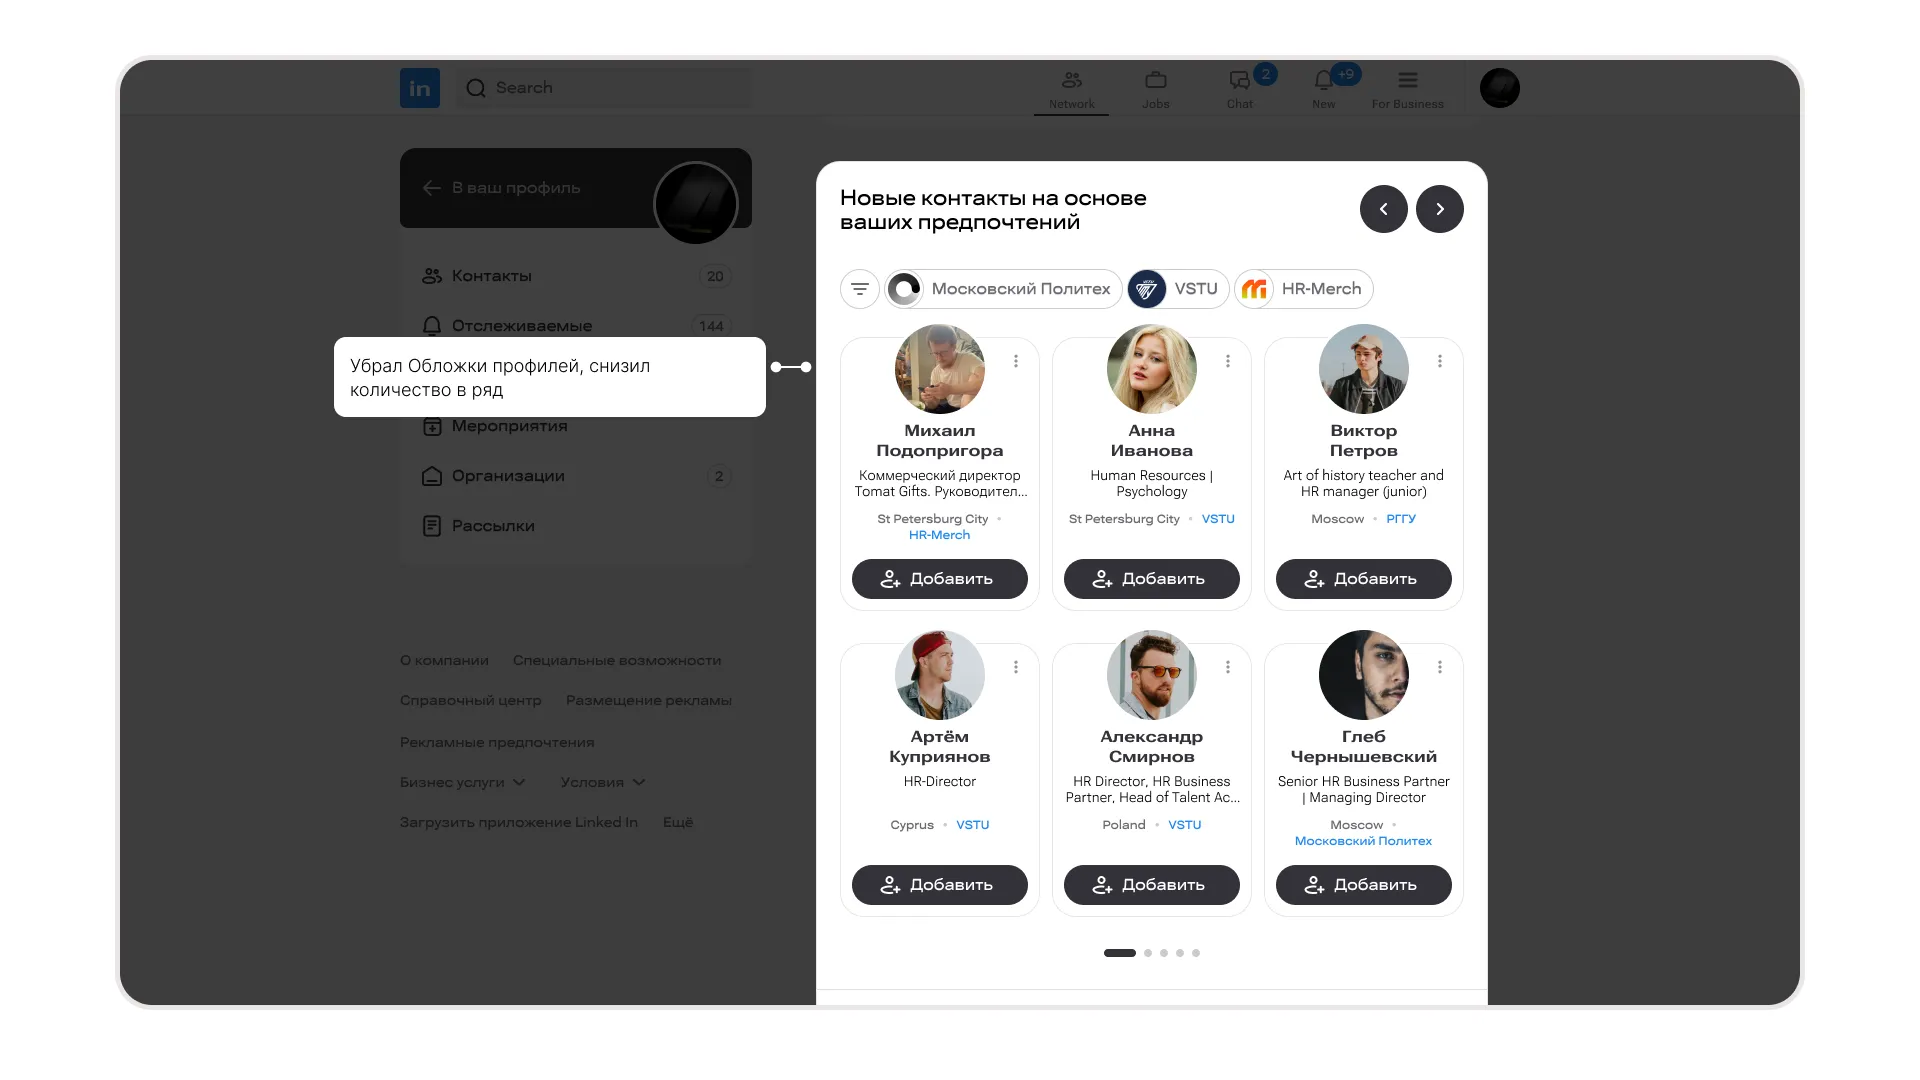1920x1080 pixels.
Task: Toggle the Московский Политех filter chip
Action: click(1003, 289)
